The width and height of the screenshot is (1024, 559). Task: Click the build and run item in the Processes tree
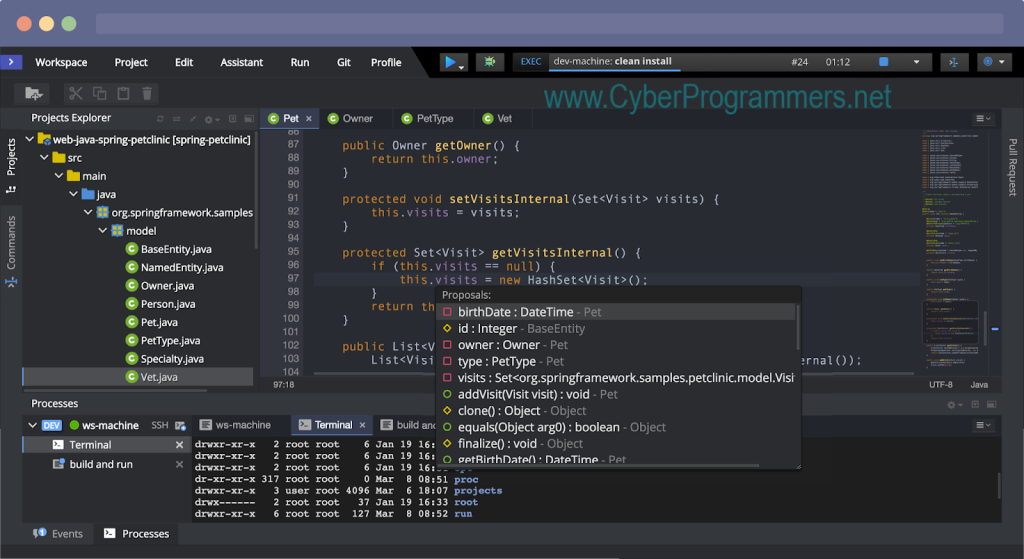point(101,464)
